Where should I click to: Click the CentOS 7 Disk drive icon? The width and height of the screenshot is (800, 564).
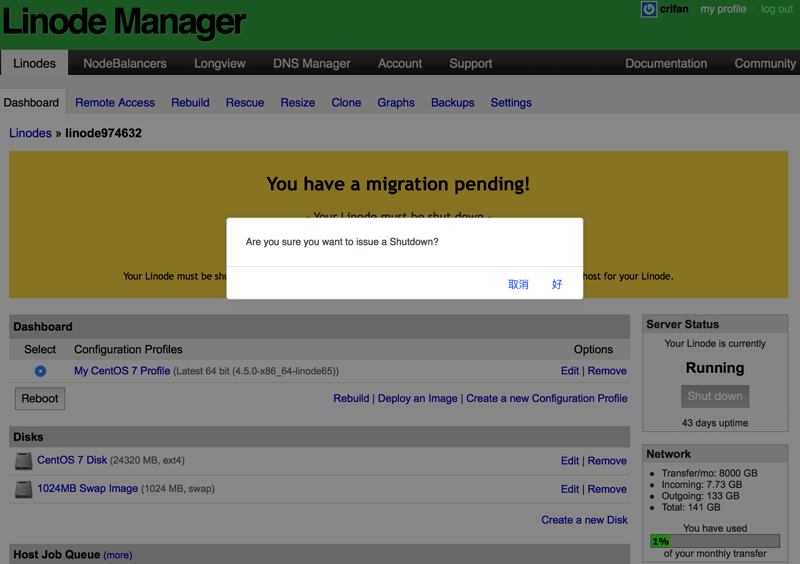click(x=23, y=460)
